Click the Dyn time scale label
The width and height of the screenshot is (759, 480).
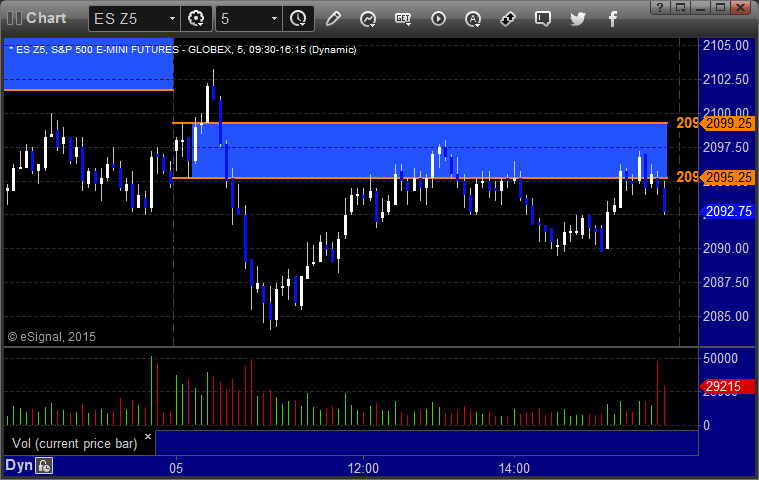[19, 465]
